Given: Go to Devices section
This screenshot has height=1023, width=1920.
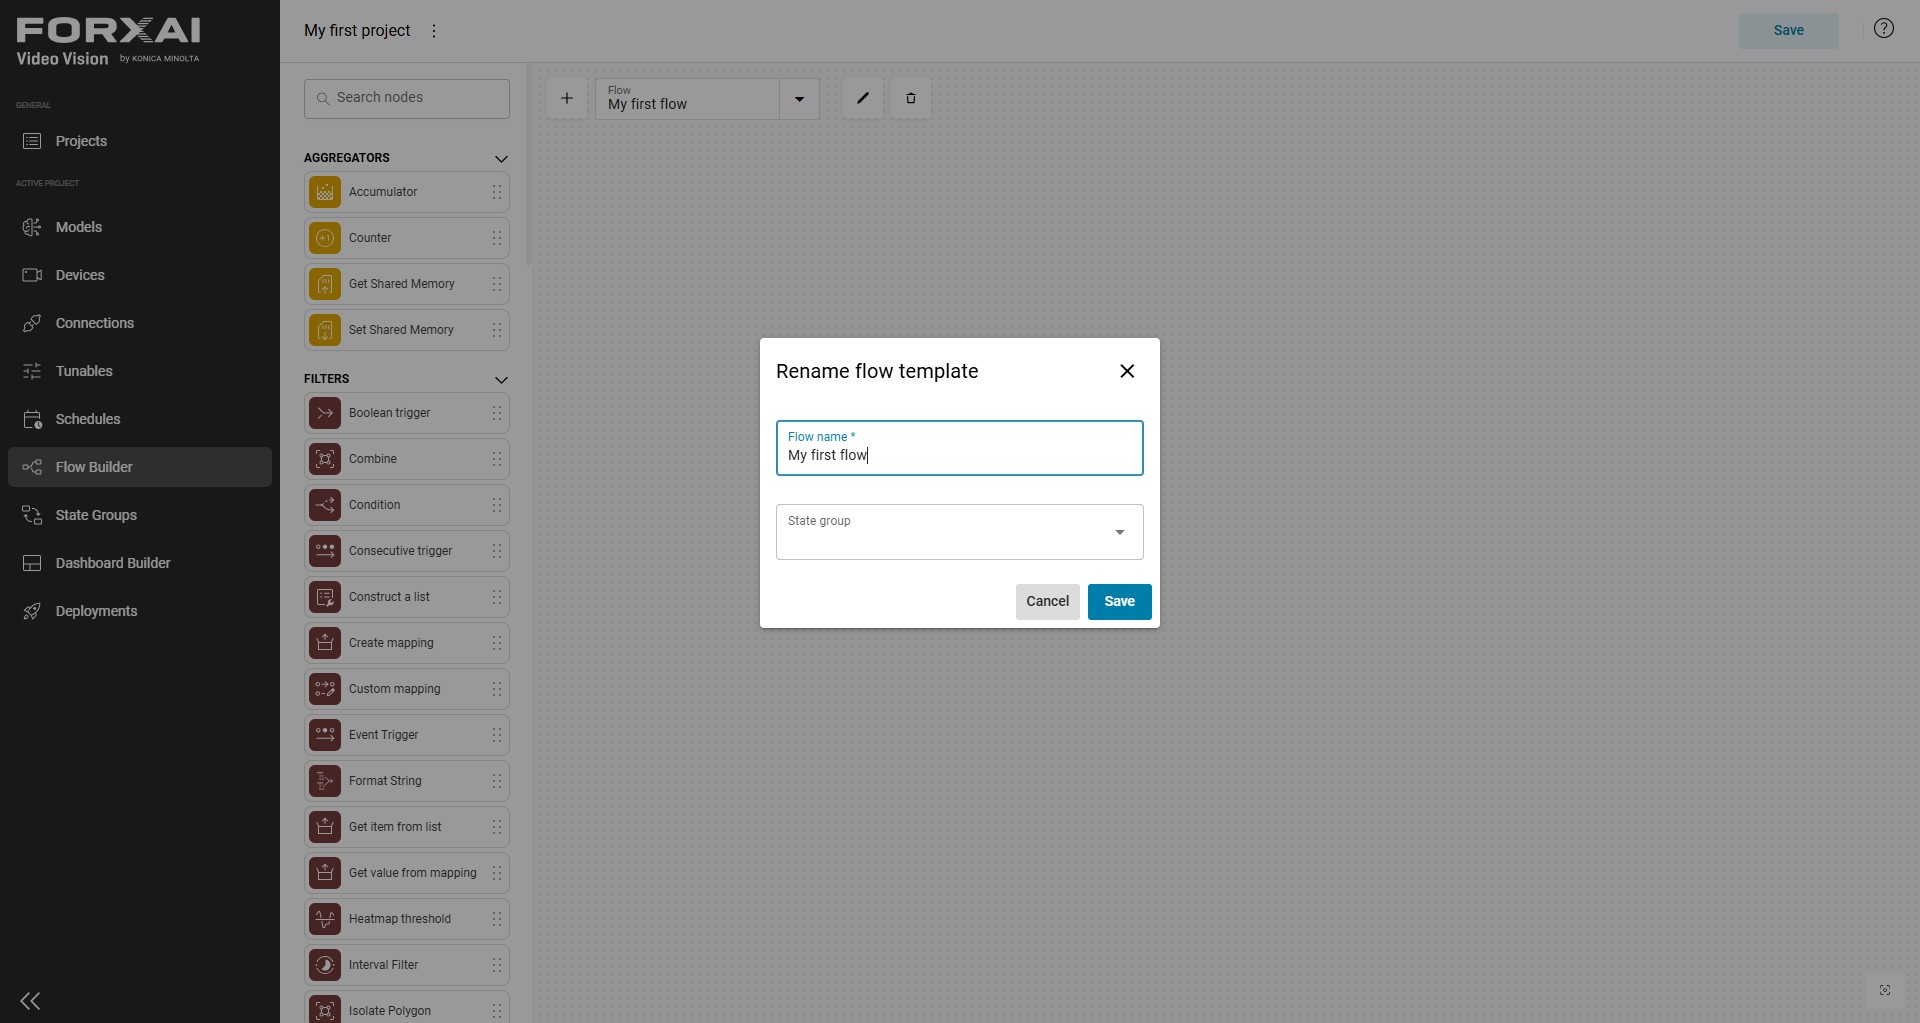Looking at the screenshot, I should point(139,275).
